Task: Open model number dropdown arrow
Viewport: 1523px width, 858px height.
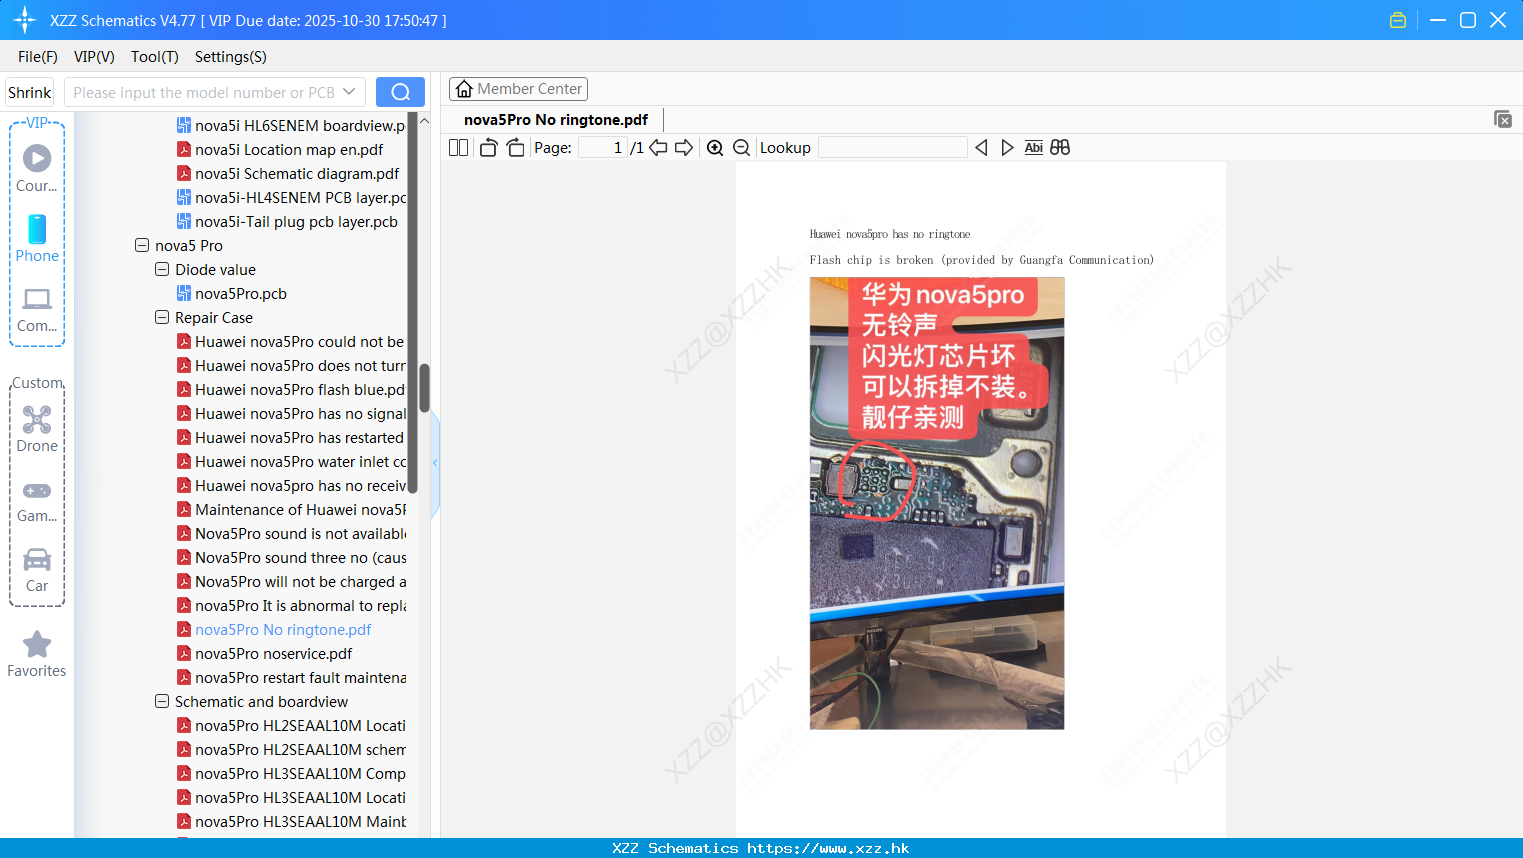Action: [x=349, y=92]
